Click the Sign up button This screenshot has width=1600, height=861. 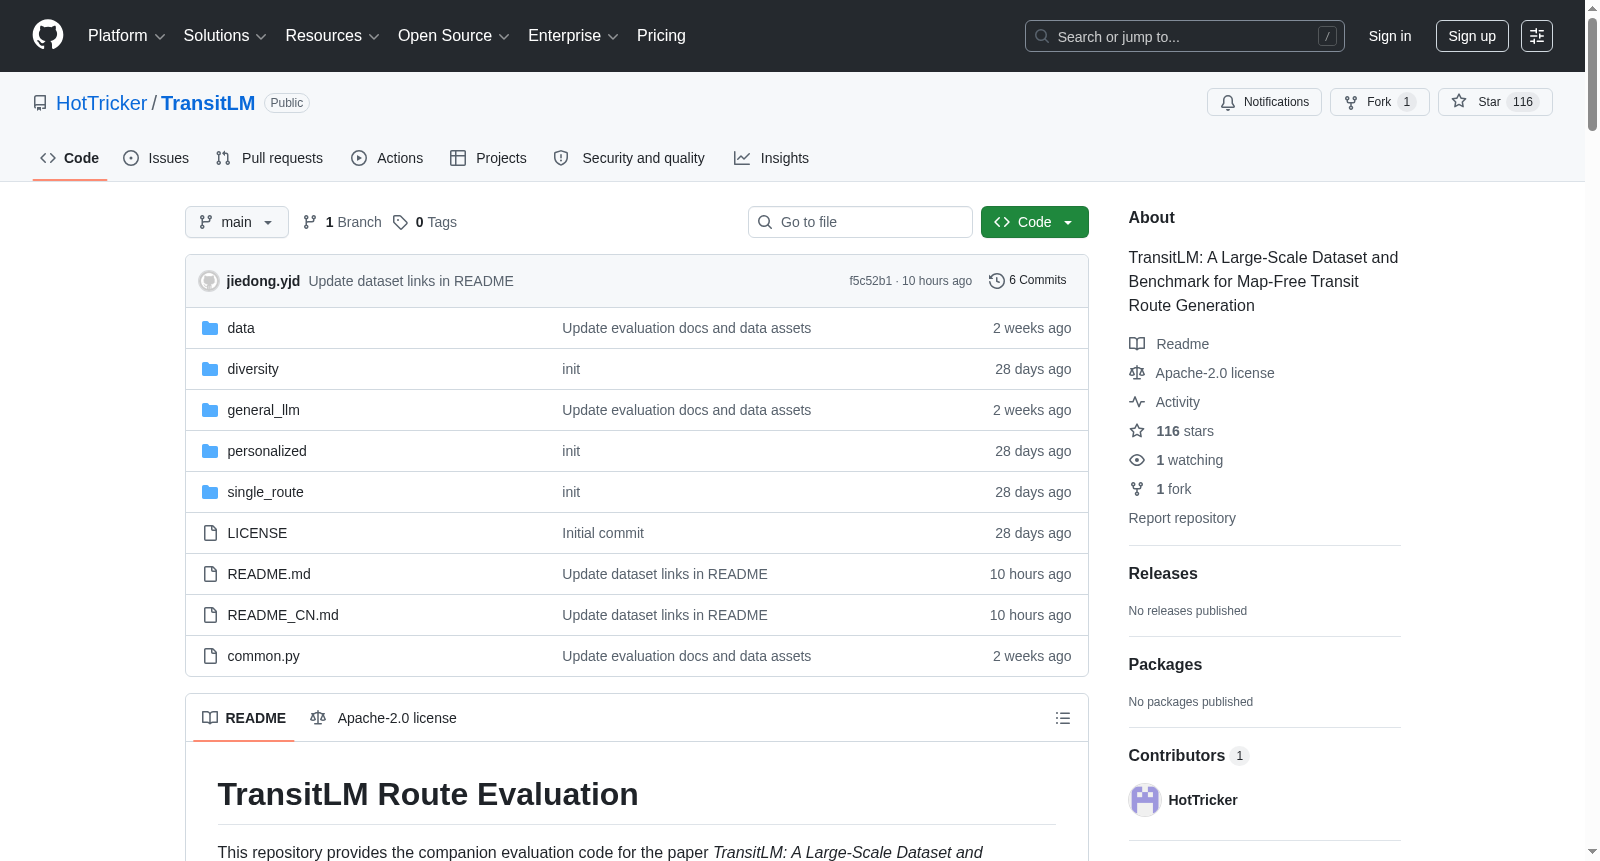point(1472,36)
